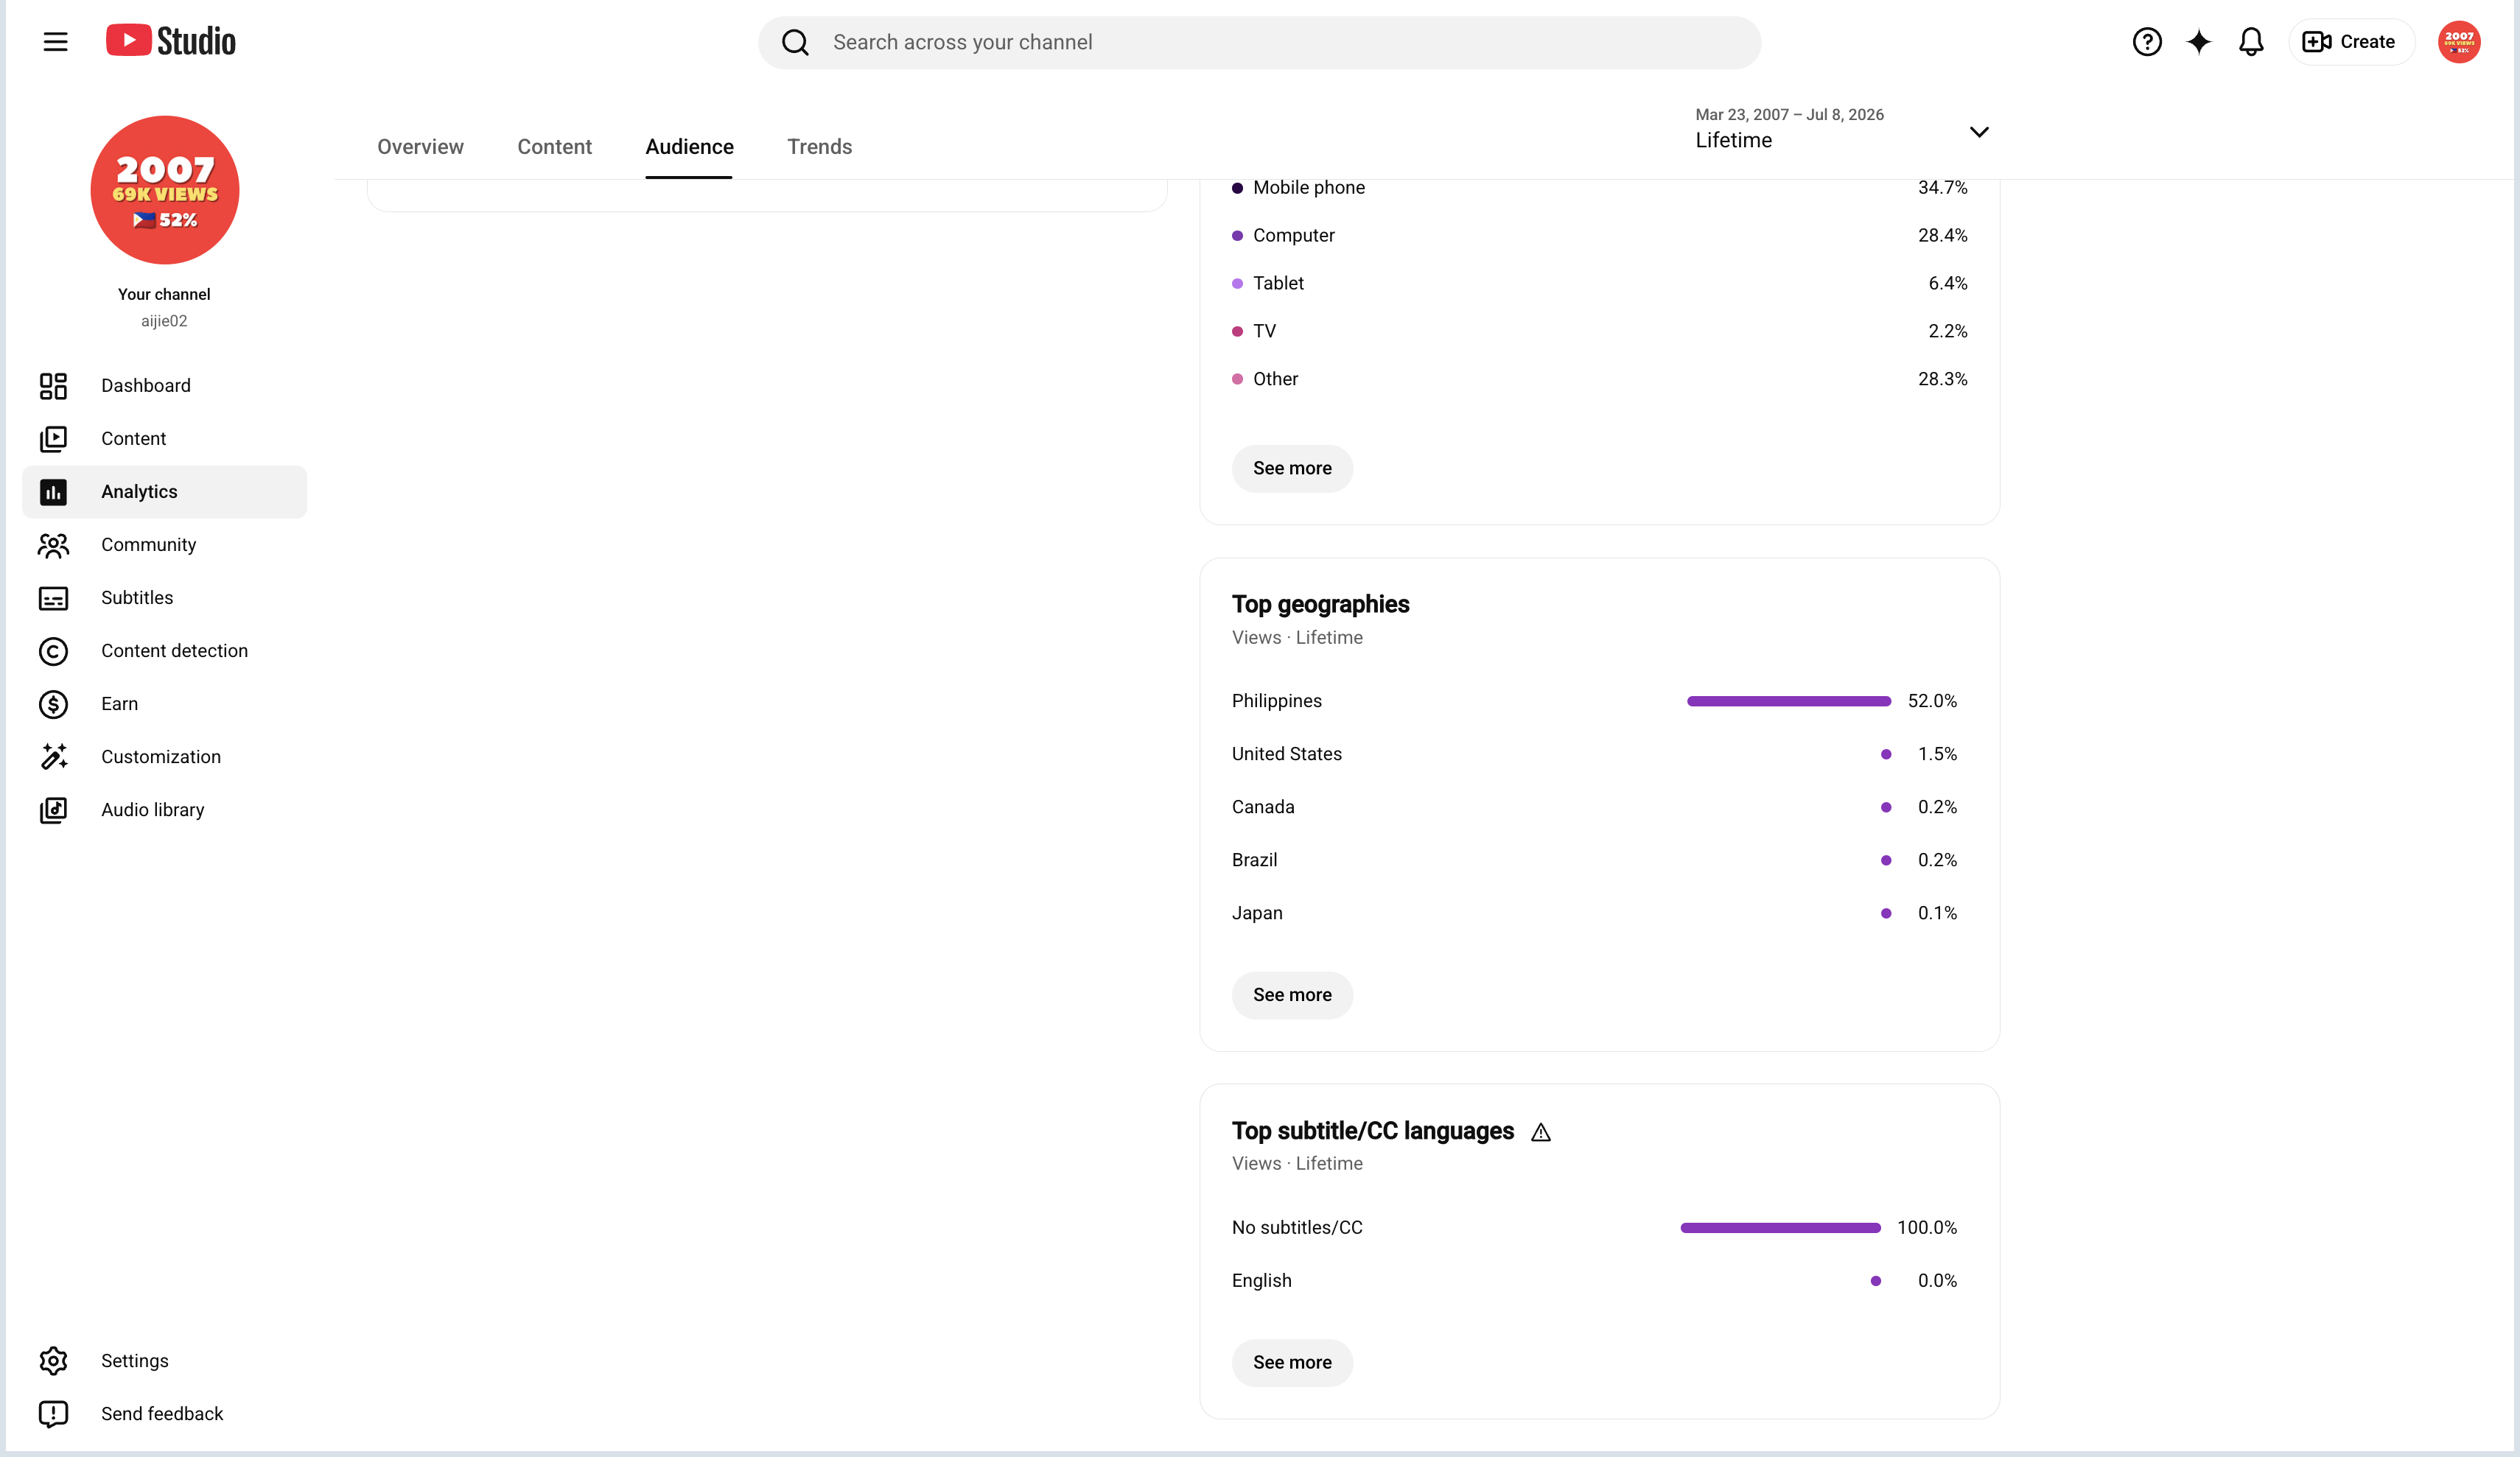Click the Analytics bar chart icon
The image size is (2520, 1457).
[x=53, y=492]
